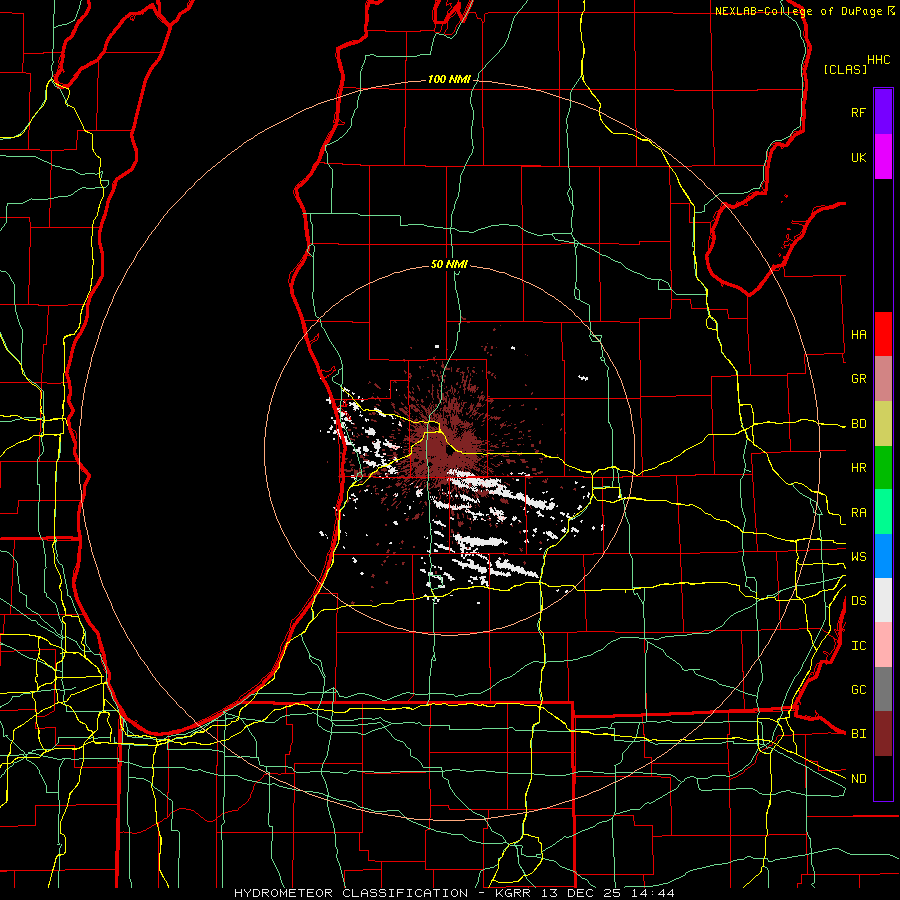Click the RF legend label

858,112
